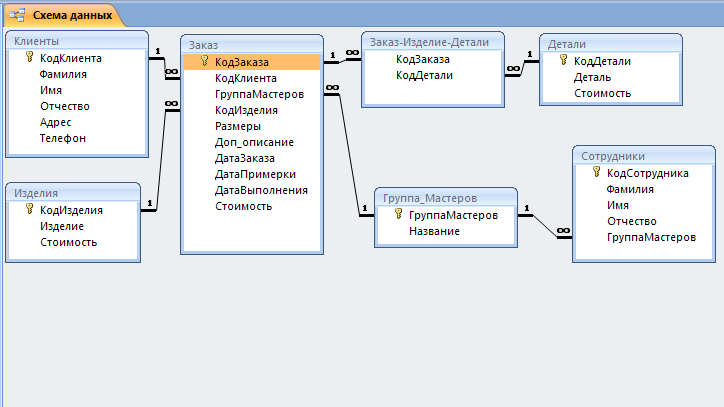724x407 pixels.
Task: Select the Группа_Мастеров table title bar
Action: click(x=446, y=198)
